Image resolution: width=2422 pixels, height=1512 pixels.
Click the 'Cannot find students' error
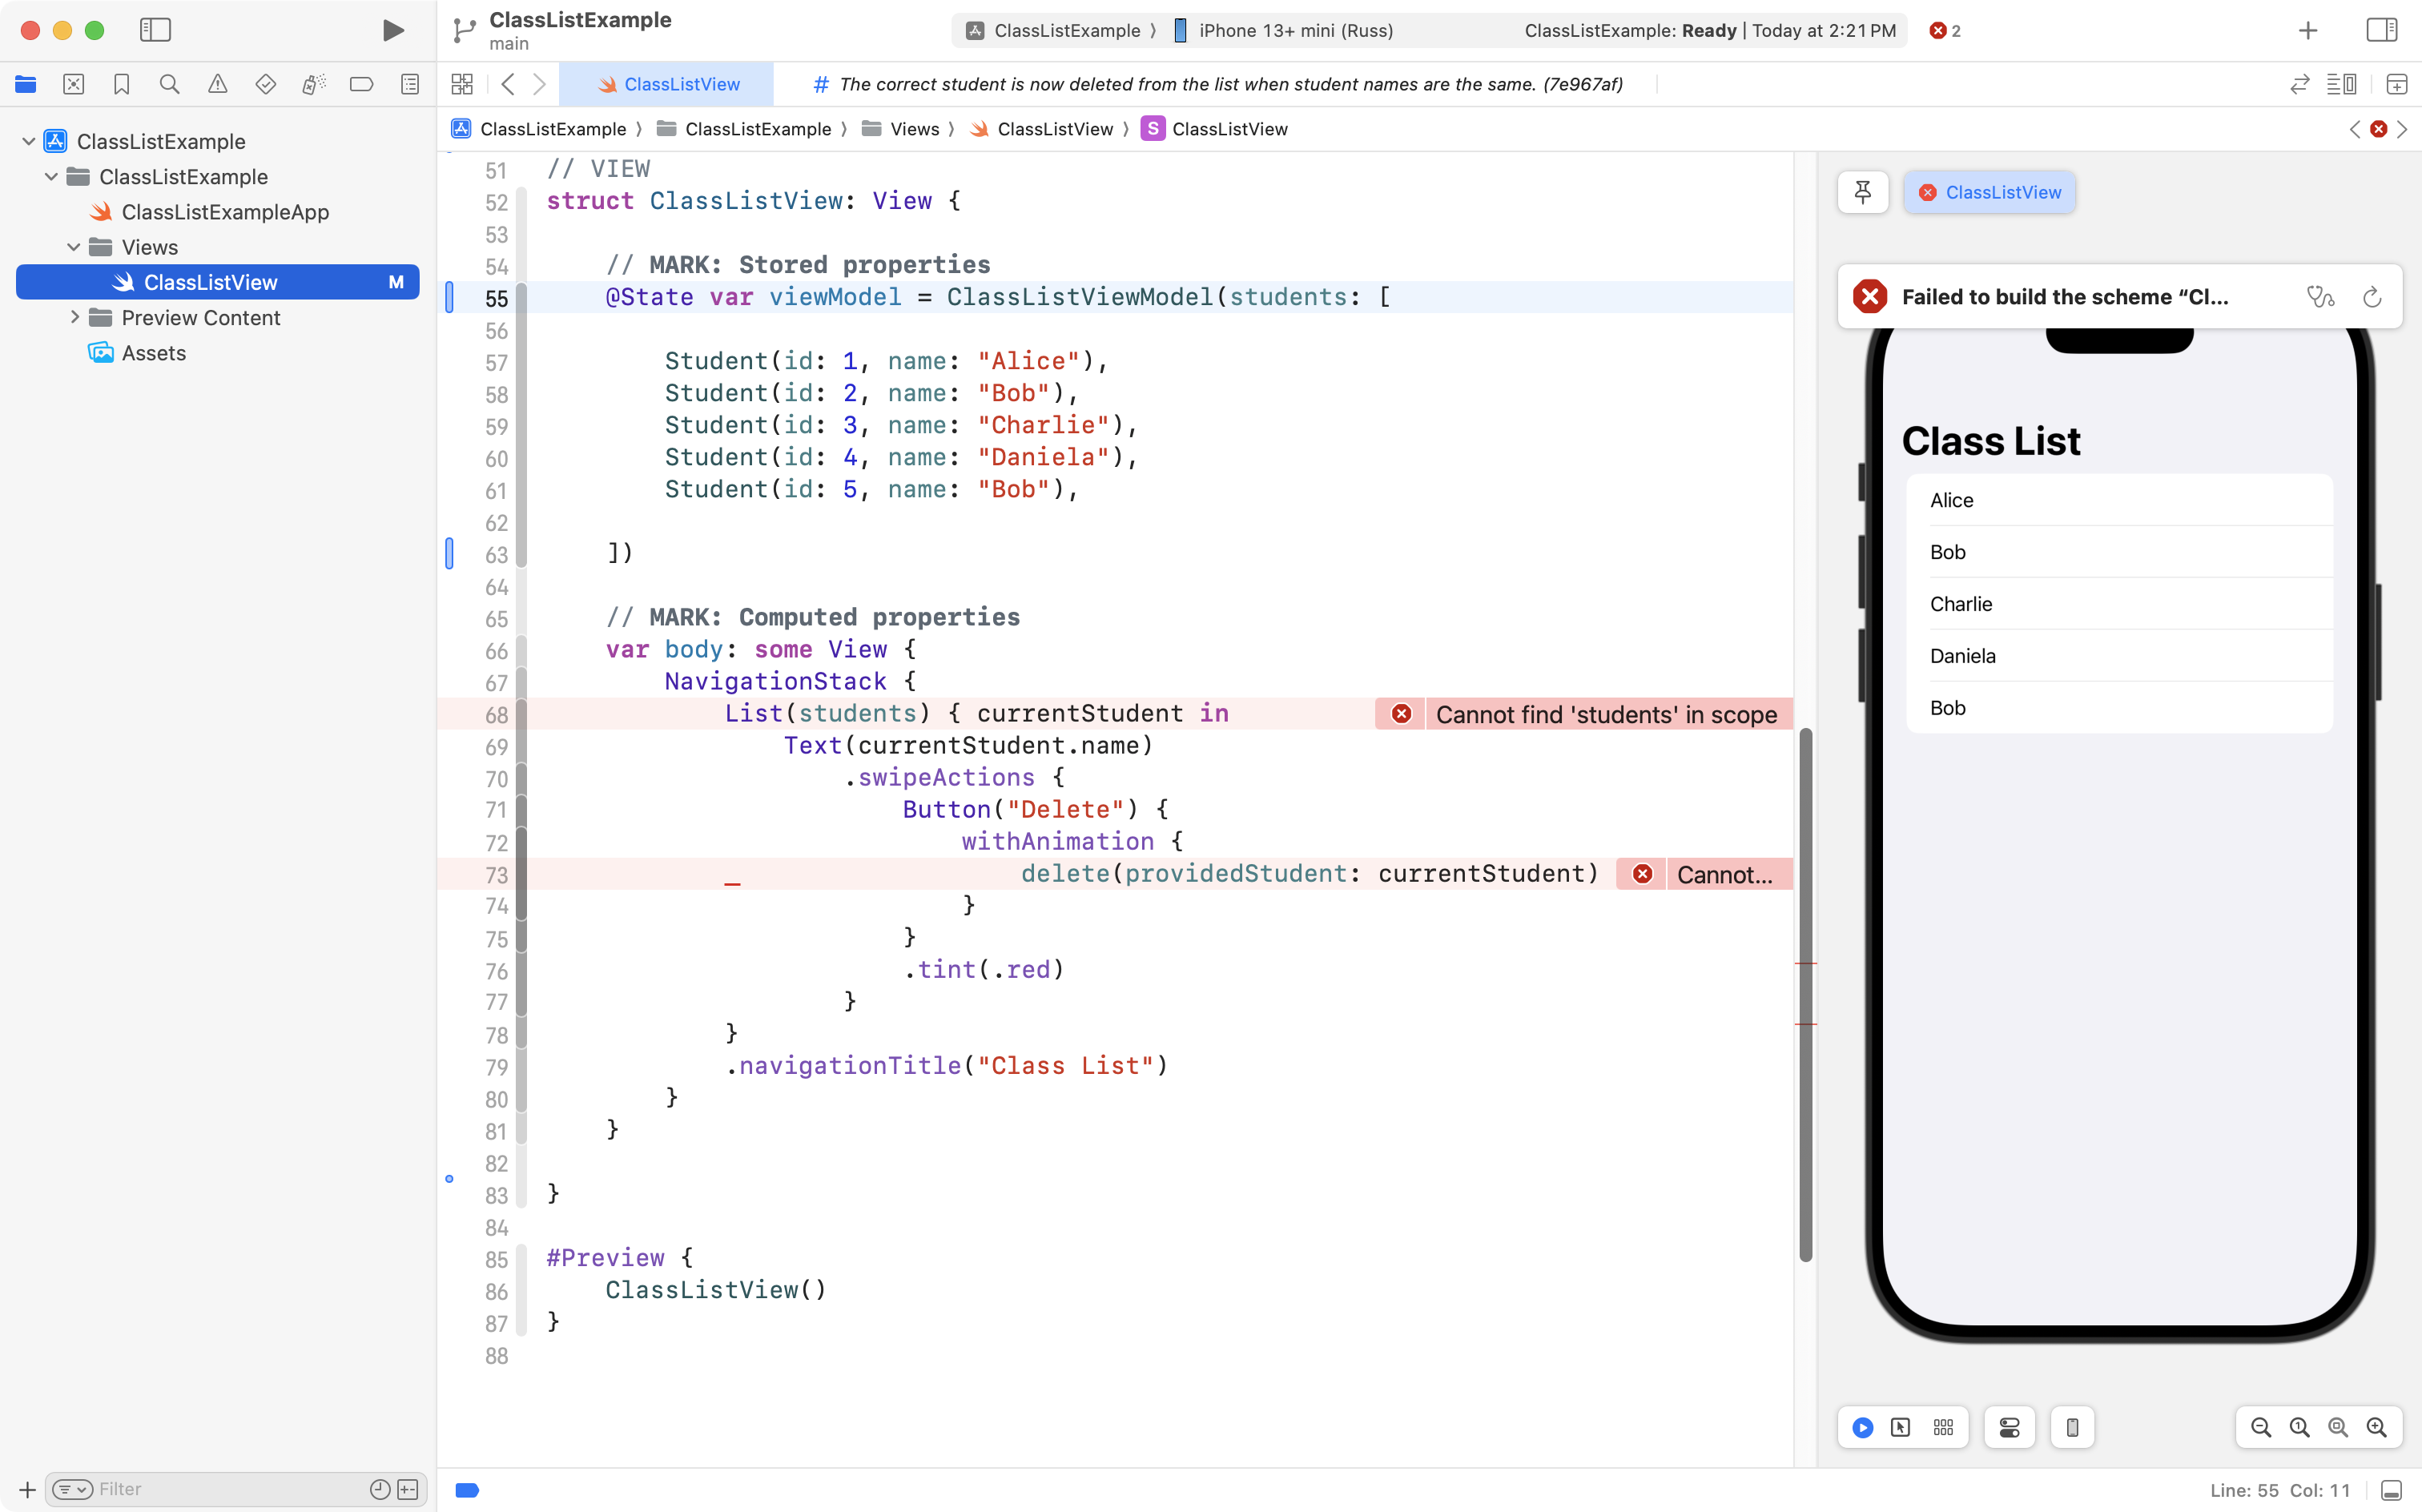click(x=1604, y=714)
